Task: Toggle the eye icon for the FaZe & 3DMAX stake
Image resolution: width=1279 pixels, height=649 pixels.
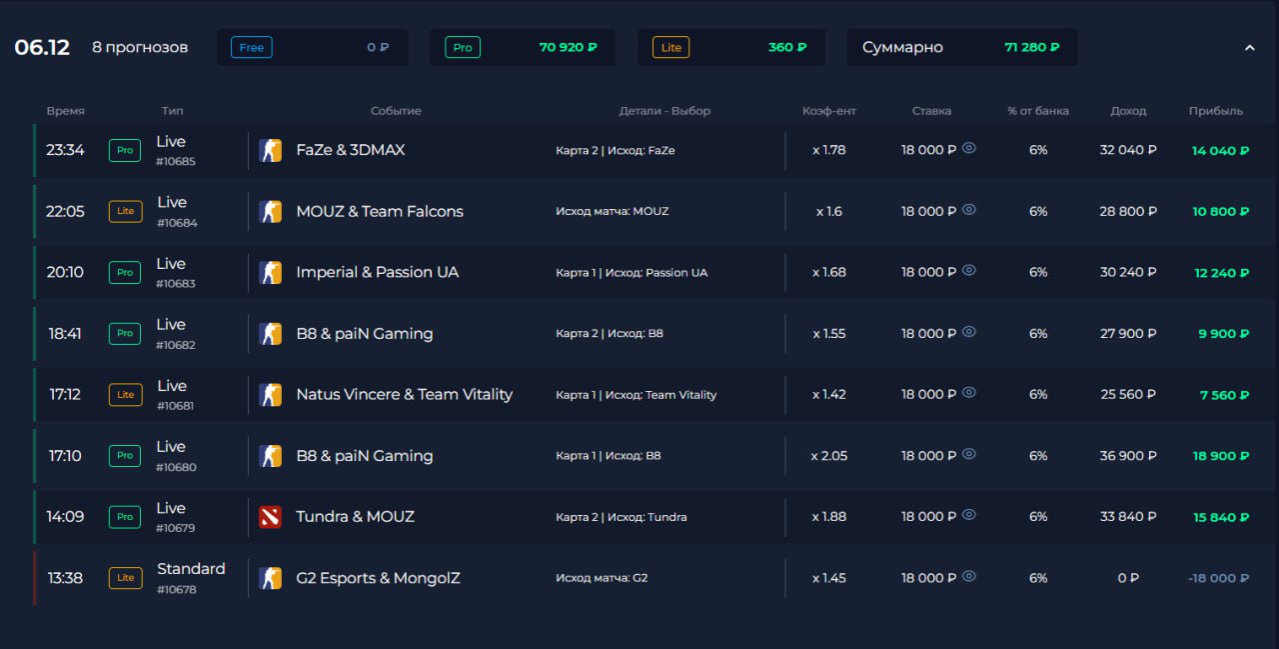Action: tap(969, 149)
